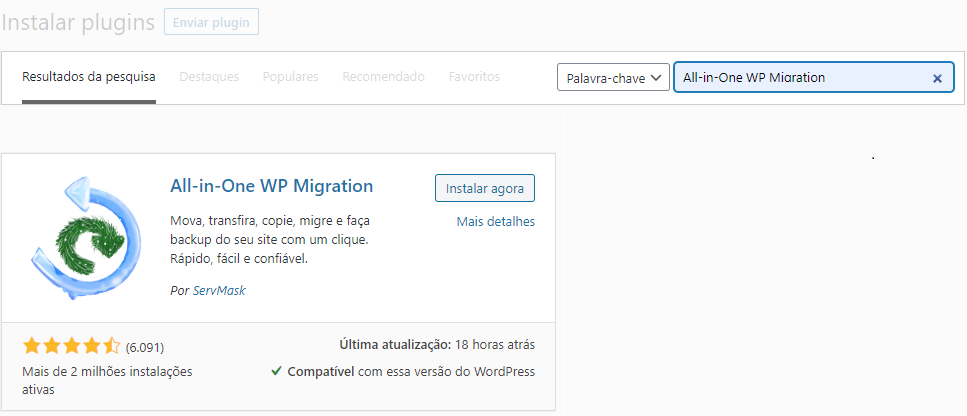The image size is (967, 416).
Task: Open the Destaques tab
Action: click(x=209, y=77)
